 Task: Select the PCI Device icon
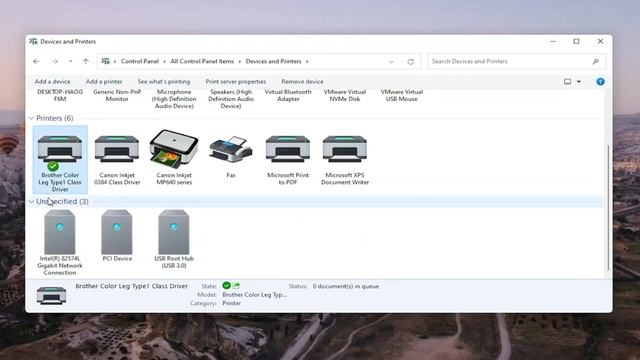117,236
